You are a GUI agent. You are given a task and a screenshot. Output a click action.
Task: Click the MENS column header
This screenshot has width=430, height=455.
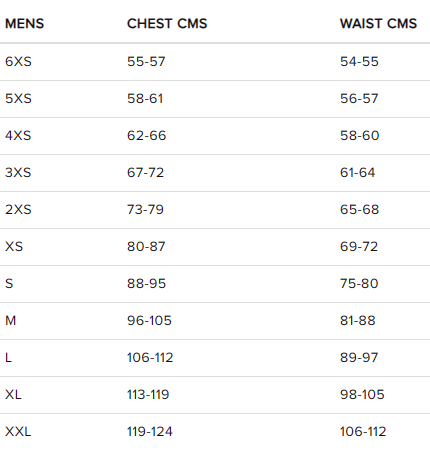[x=25, y=24]
